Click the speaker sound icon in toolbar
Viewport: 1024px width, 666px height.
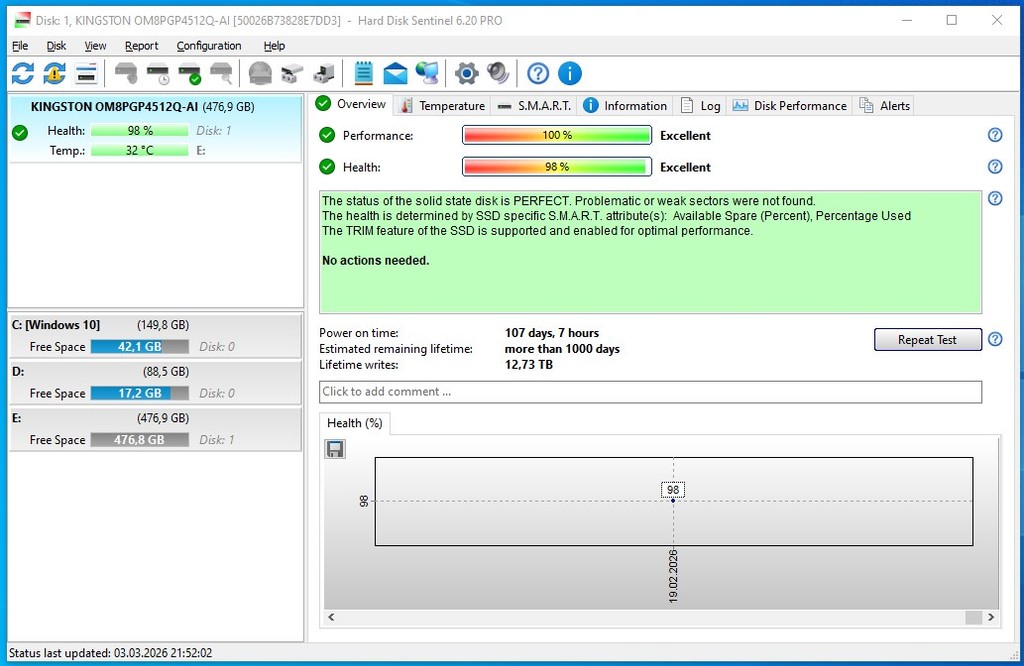pos(497,73)
